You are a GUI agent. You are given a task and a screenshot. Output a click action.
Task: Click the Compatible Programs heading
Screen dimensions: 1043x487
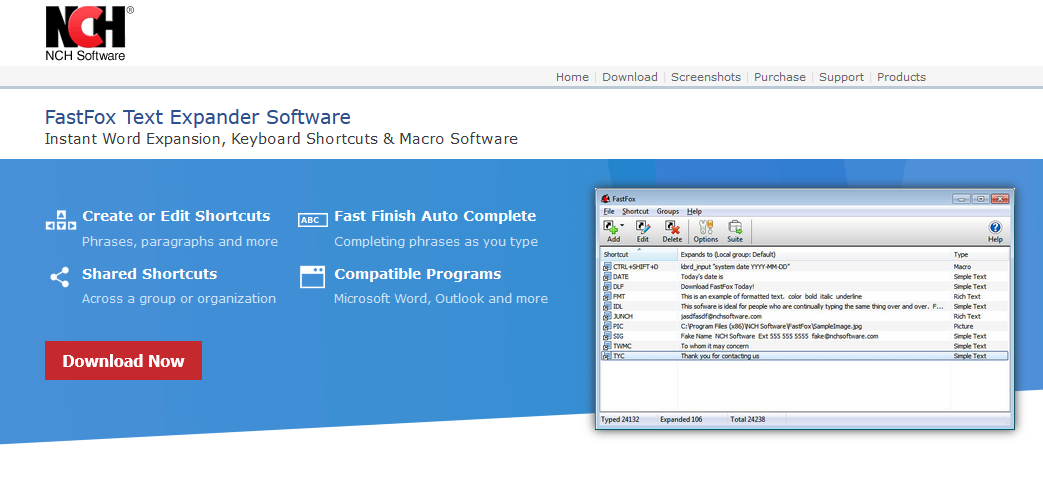coord(418,274)
